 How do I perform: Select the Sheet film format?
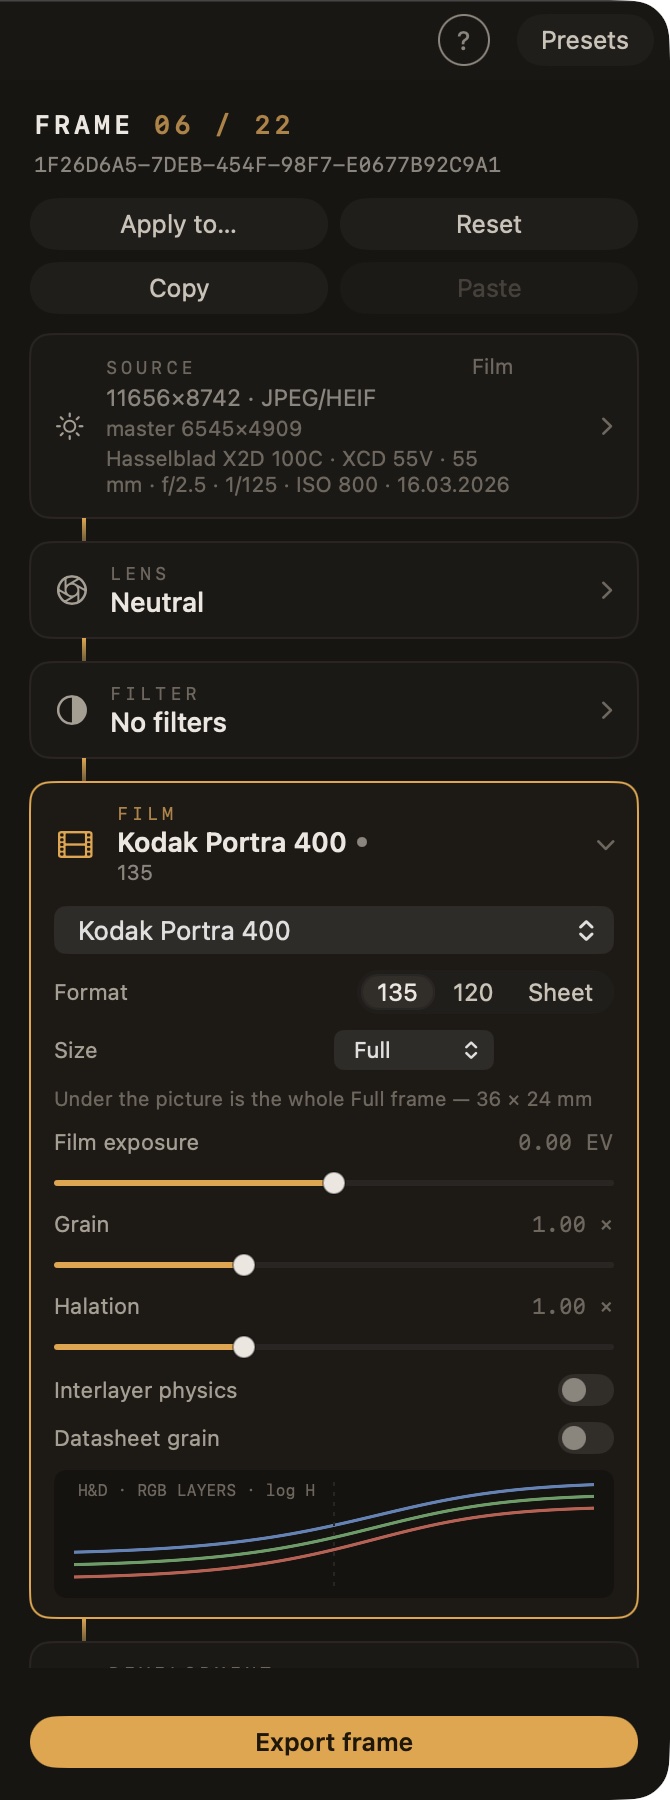coord(560,993)
